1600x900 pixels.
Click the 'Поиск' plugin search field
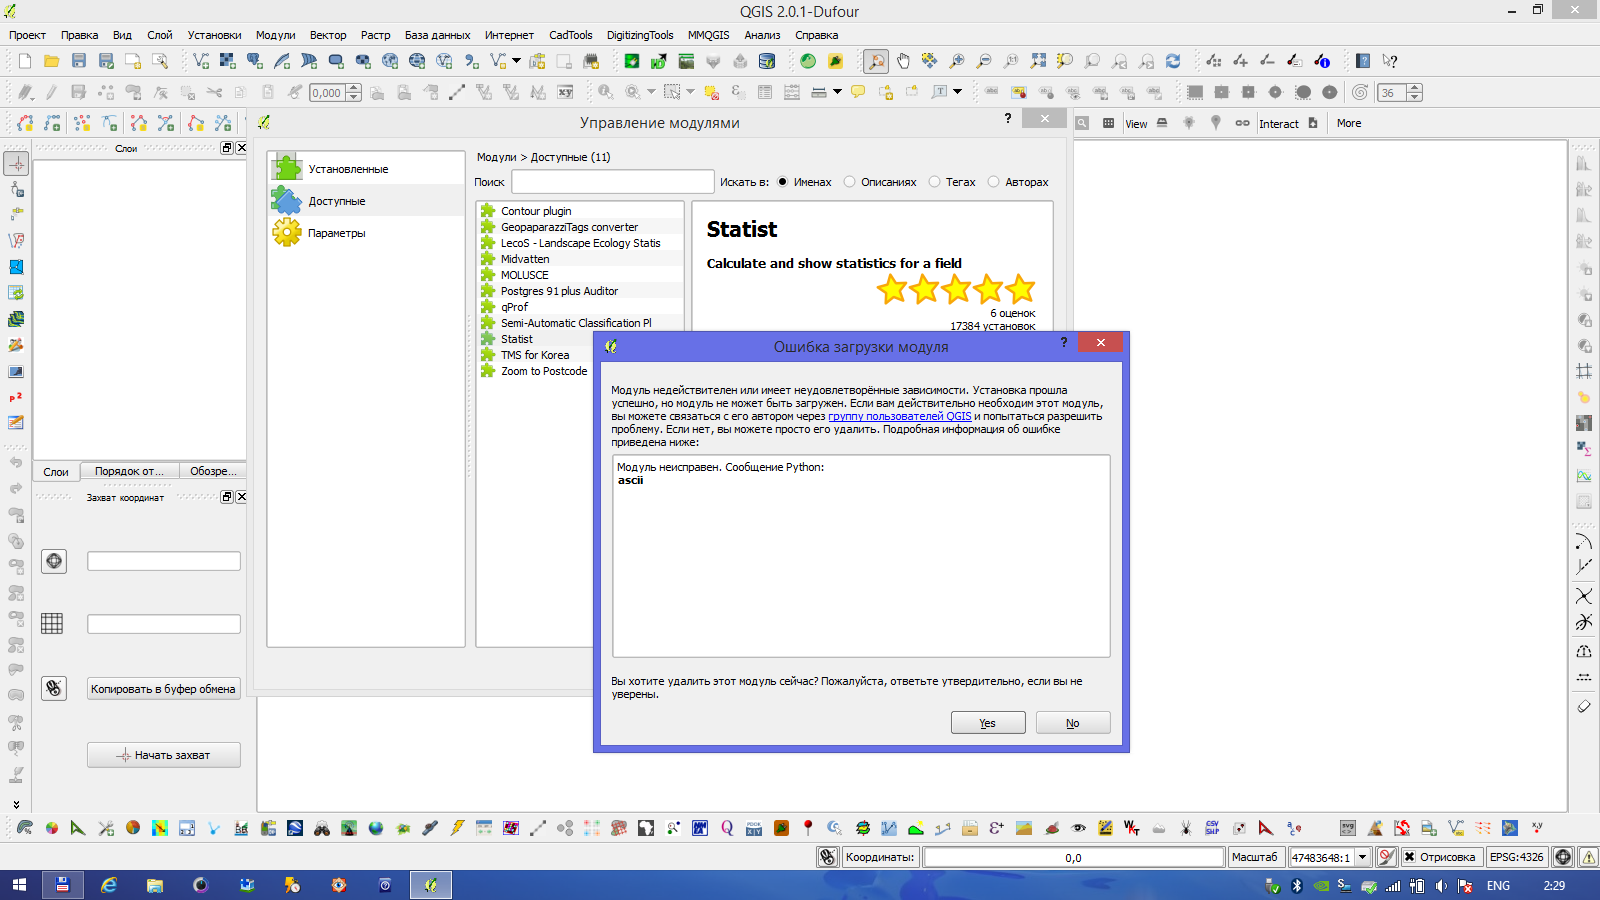612,182
